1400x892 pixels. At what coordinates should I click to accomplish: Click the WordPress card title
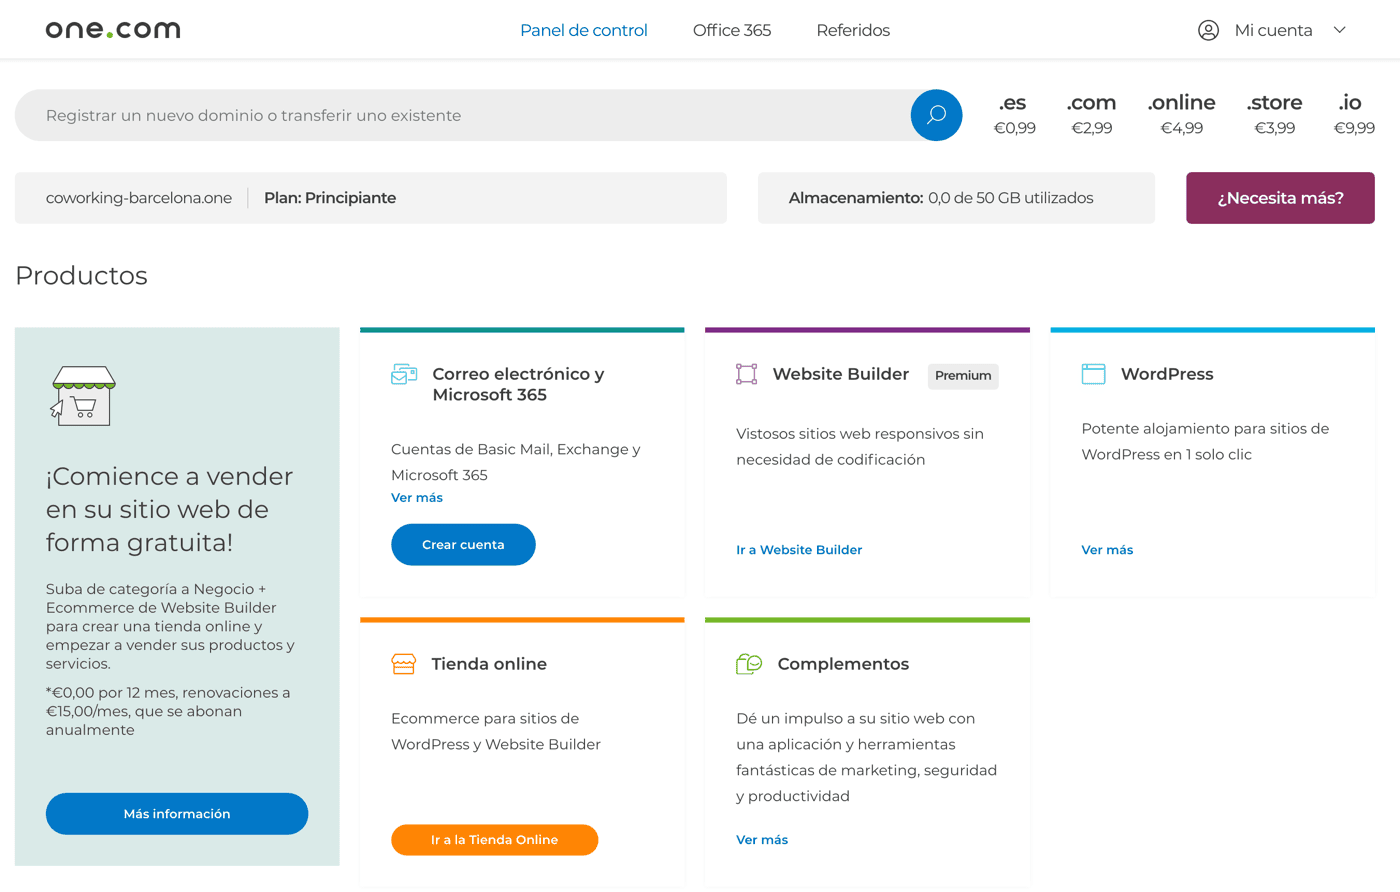(1167, 374)
